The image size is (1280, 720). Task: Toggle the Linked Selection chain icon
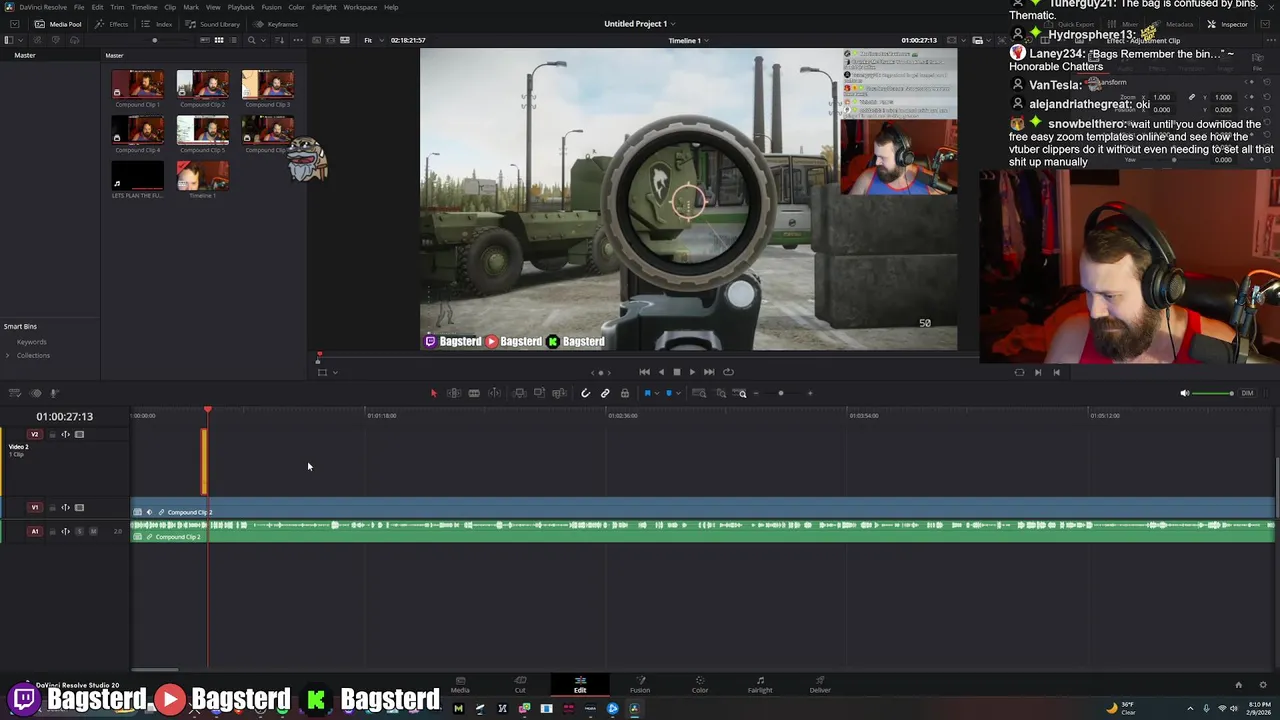605,393
